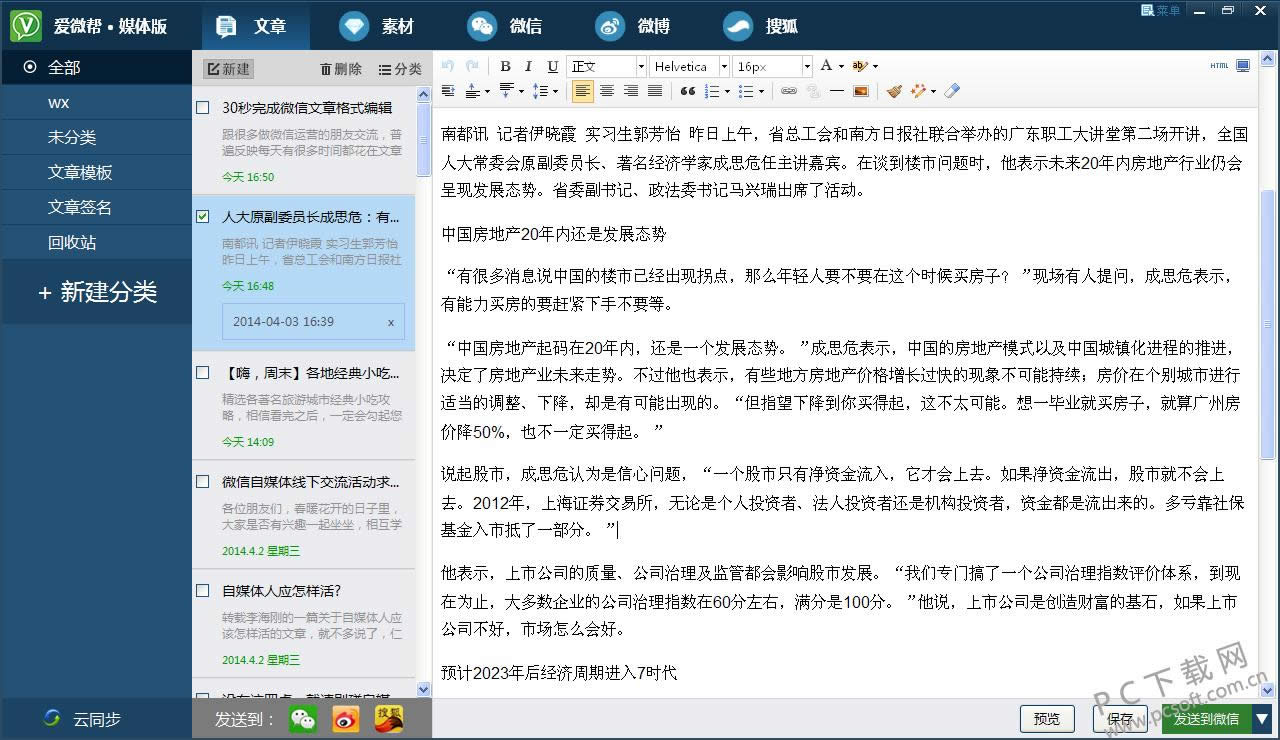Switch to the 搜狐 tab

(762, 26)
